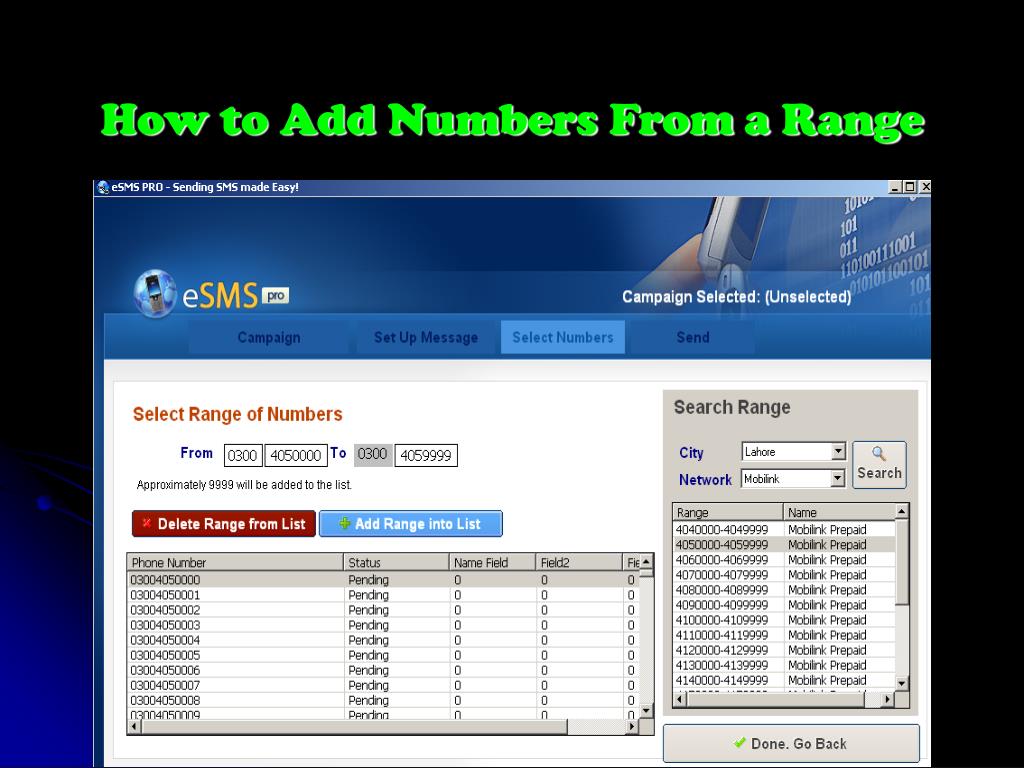Click Campaign Selected: (Unselected) label
The width and height of the screenshot is (1024, 768).
point(736,297)
